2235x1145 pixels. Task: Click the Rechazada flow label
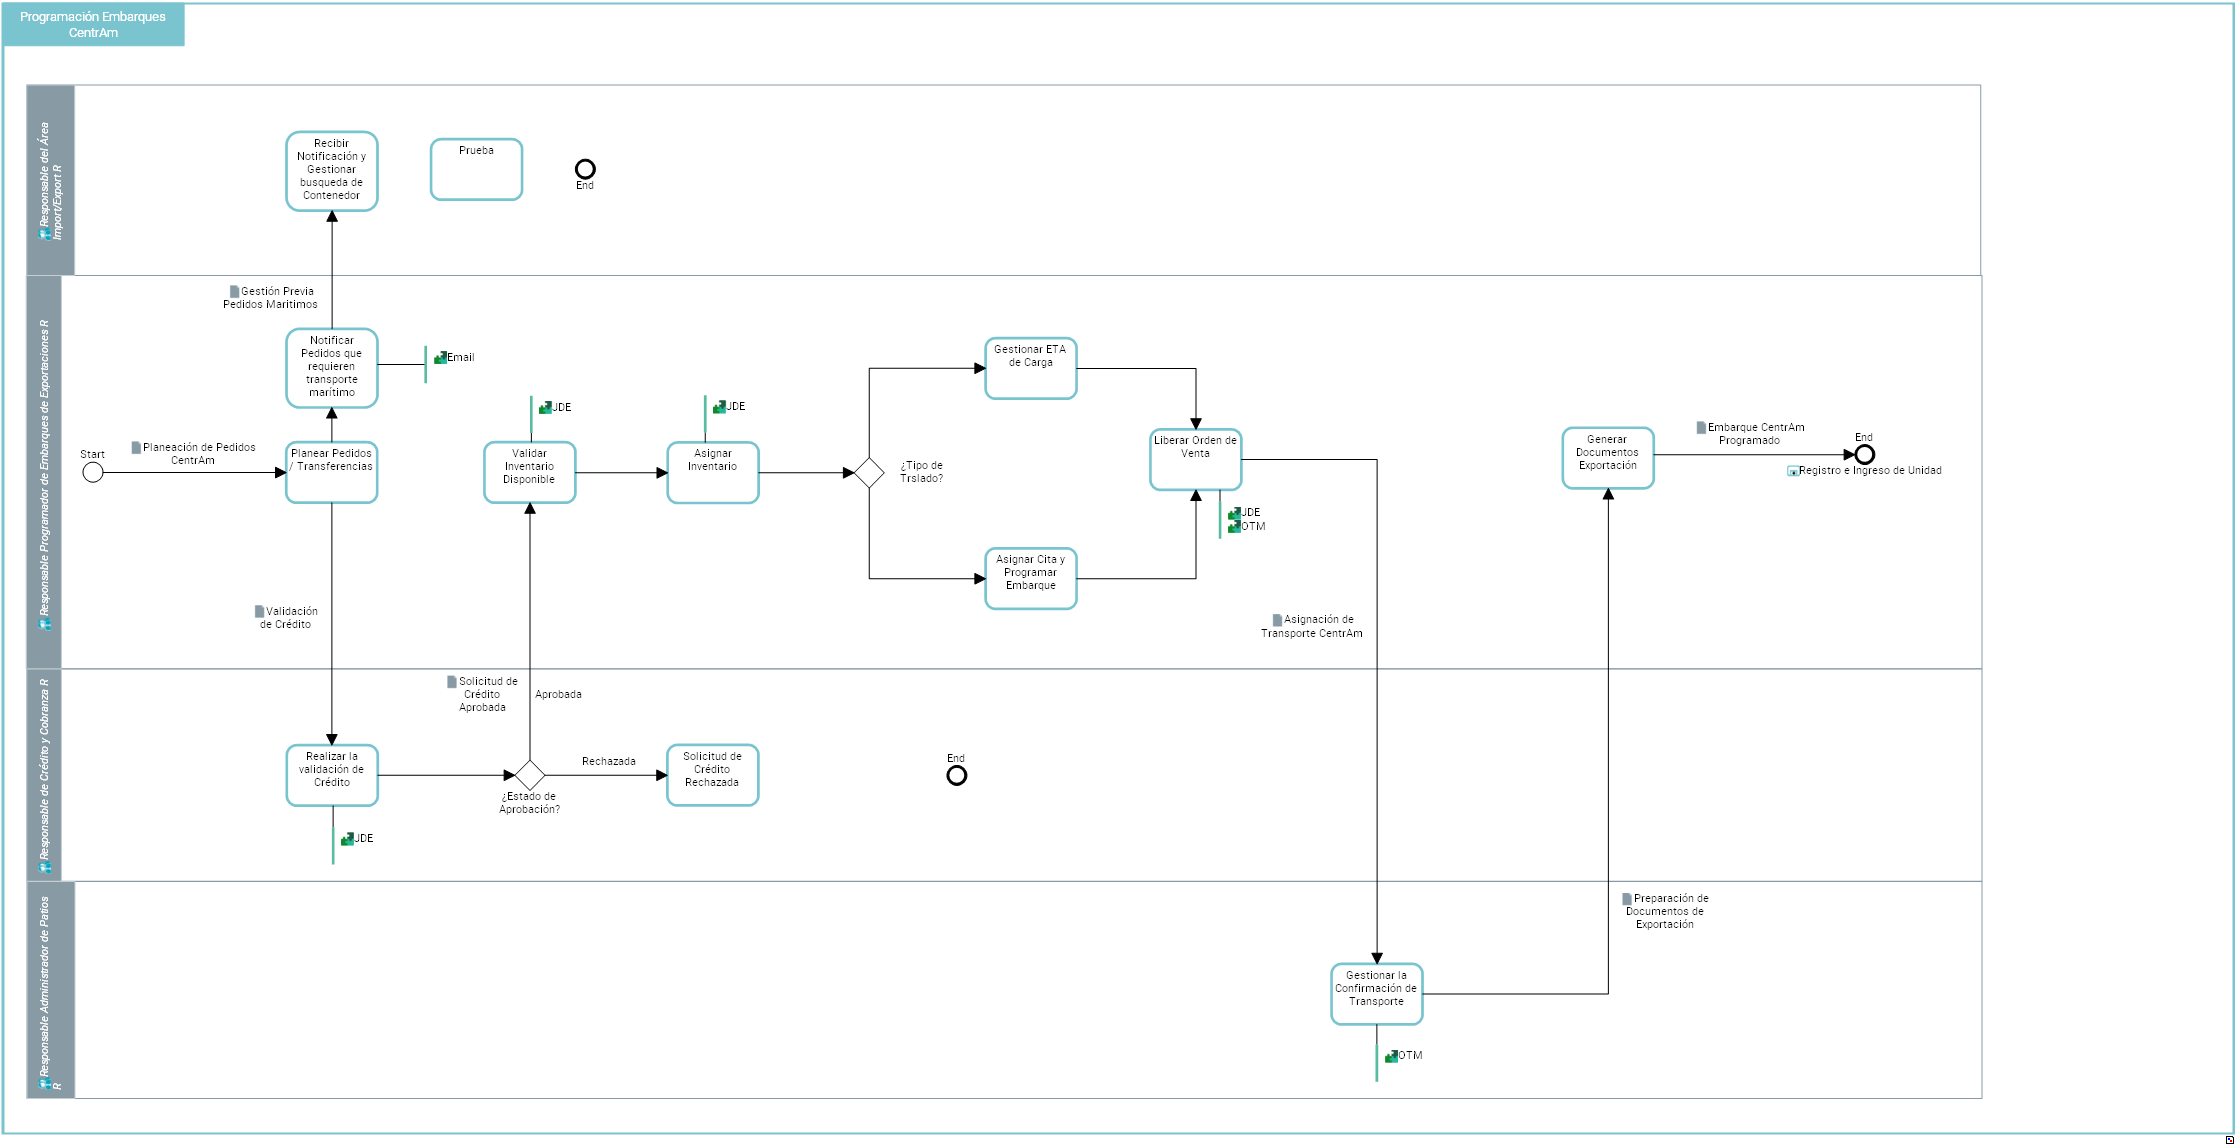pos(609,761)
